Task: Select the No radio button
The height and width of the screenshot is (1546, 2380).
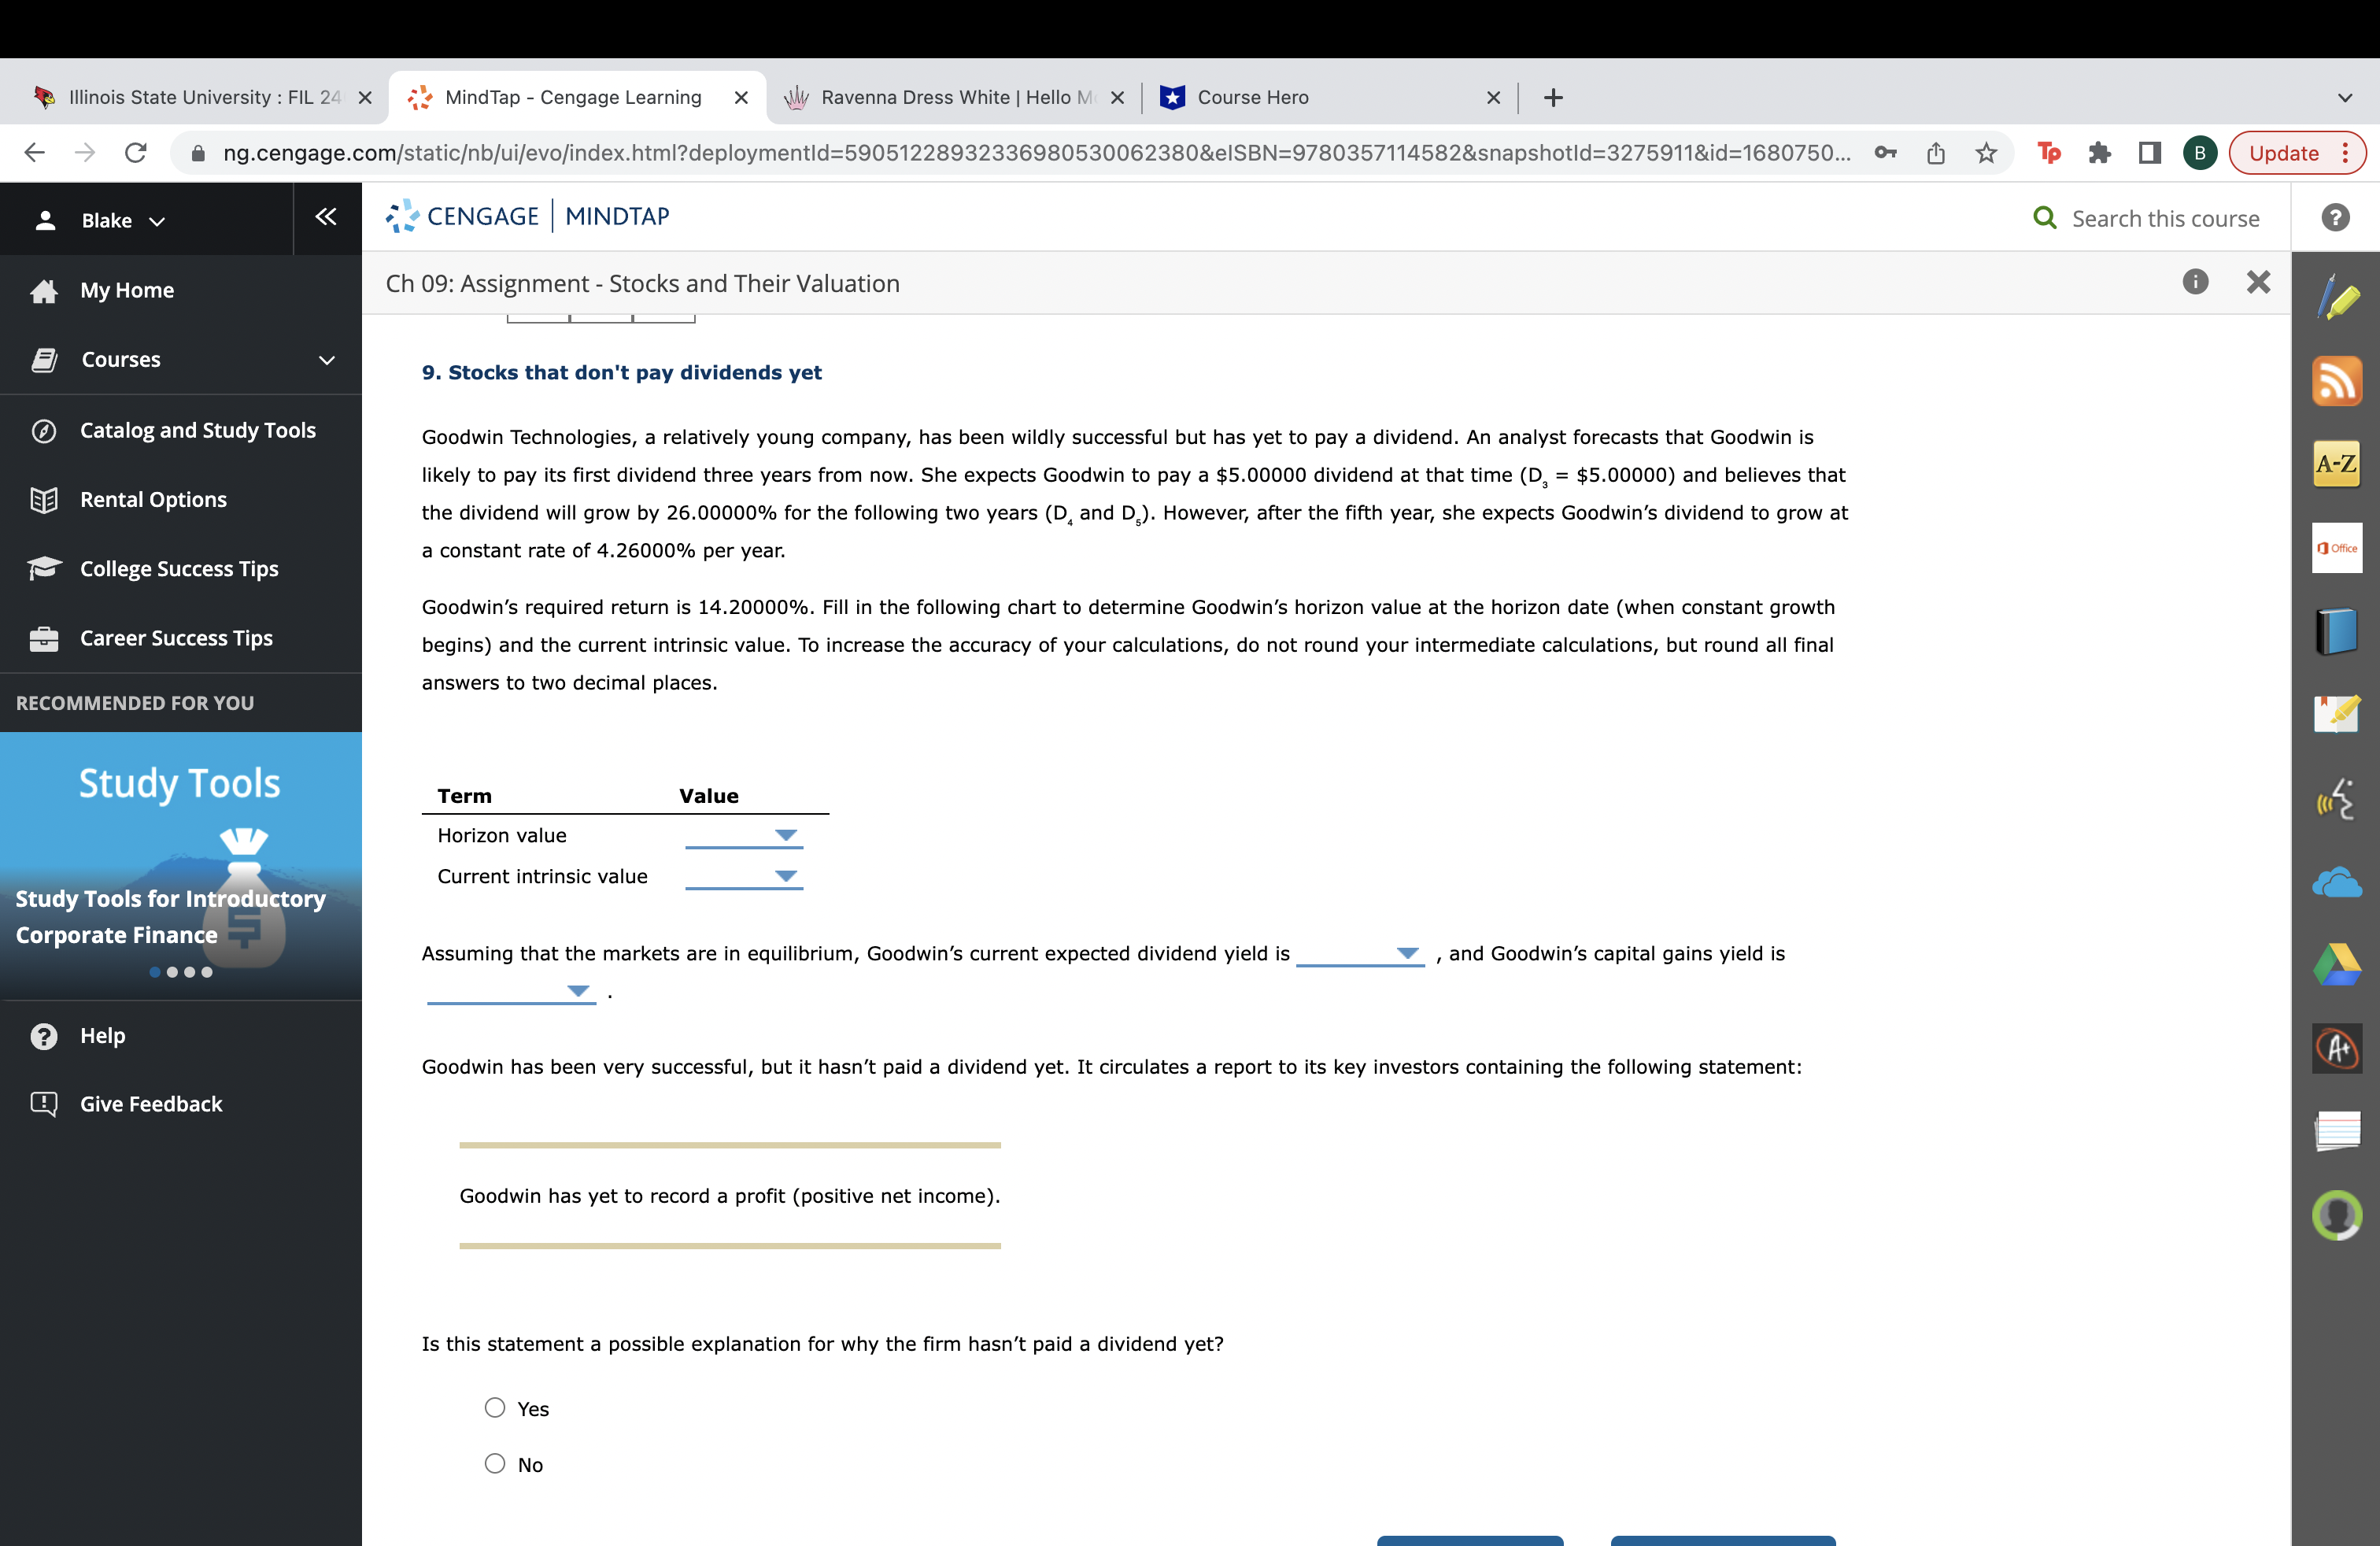Action: tap(494, 1463)
